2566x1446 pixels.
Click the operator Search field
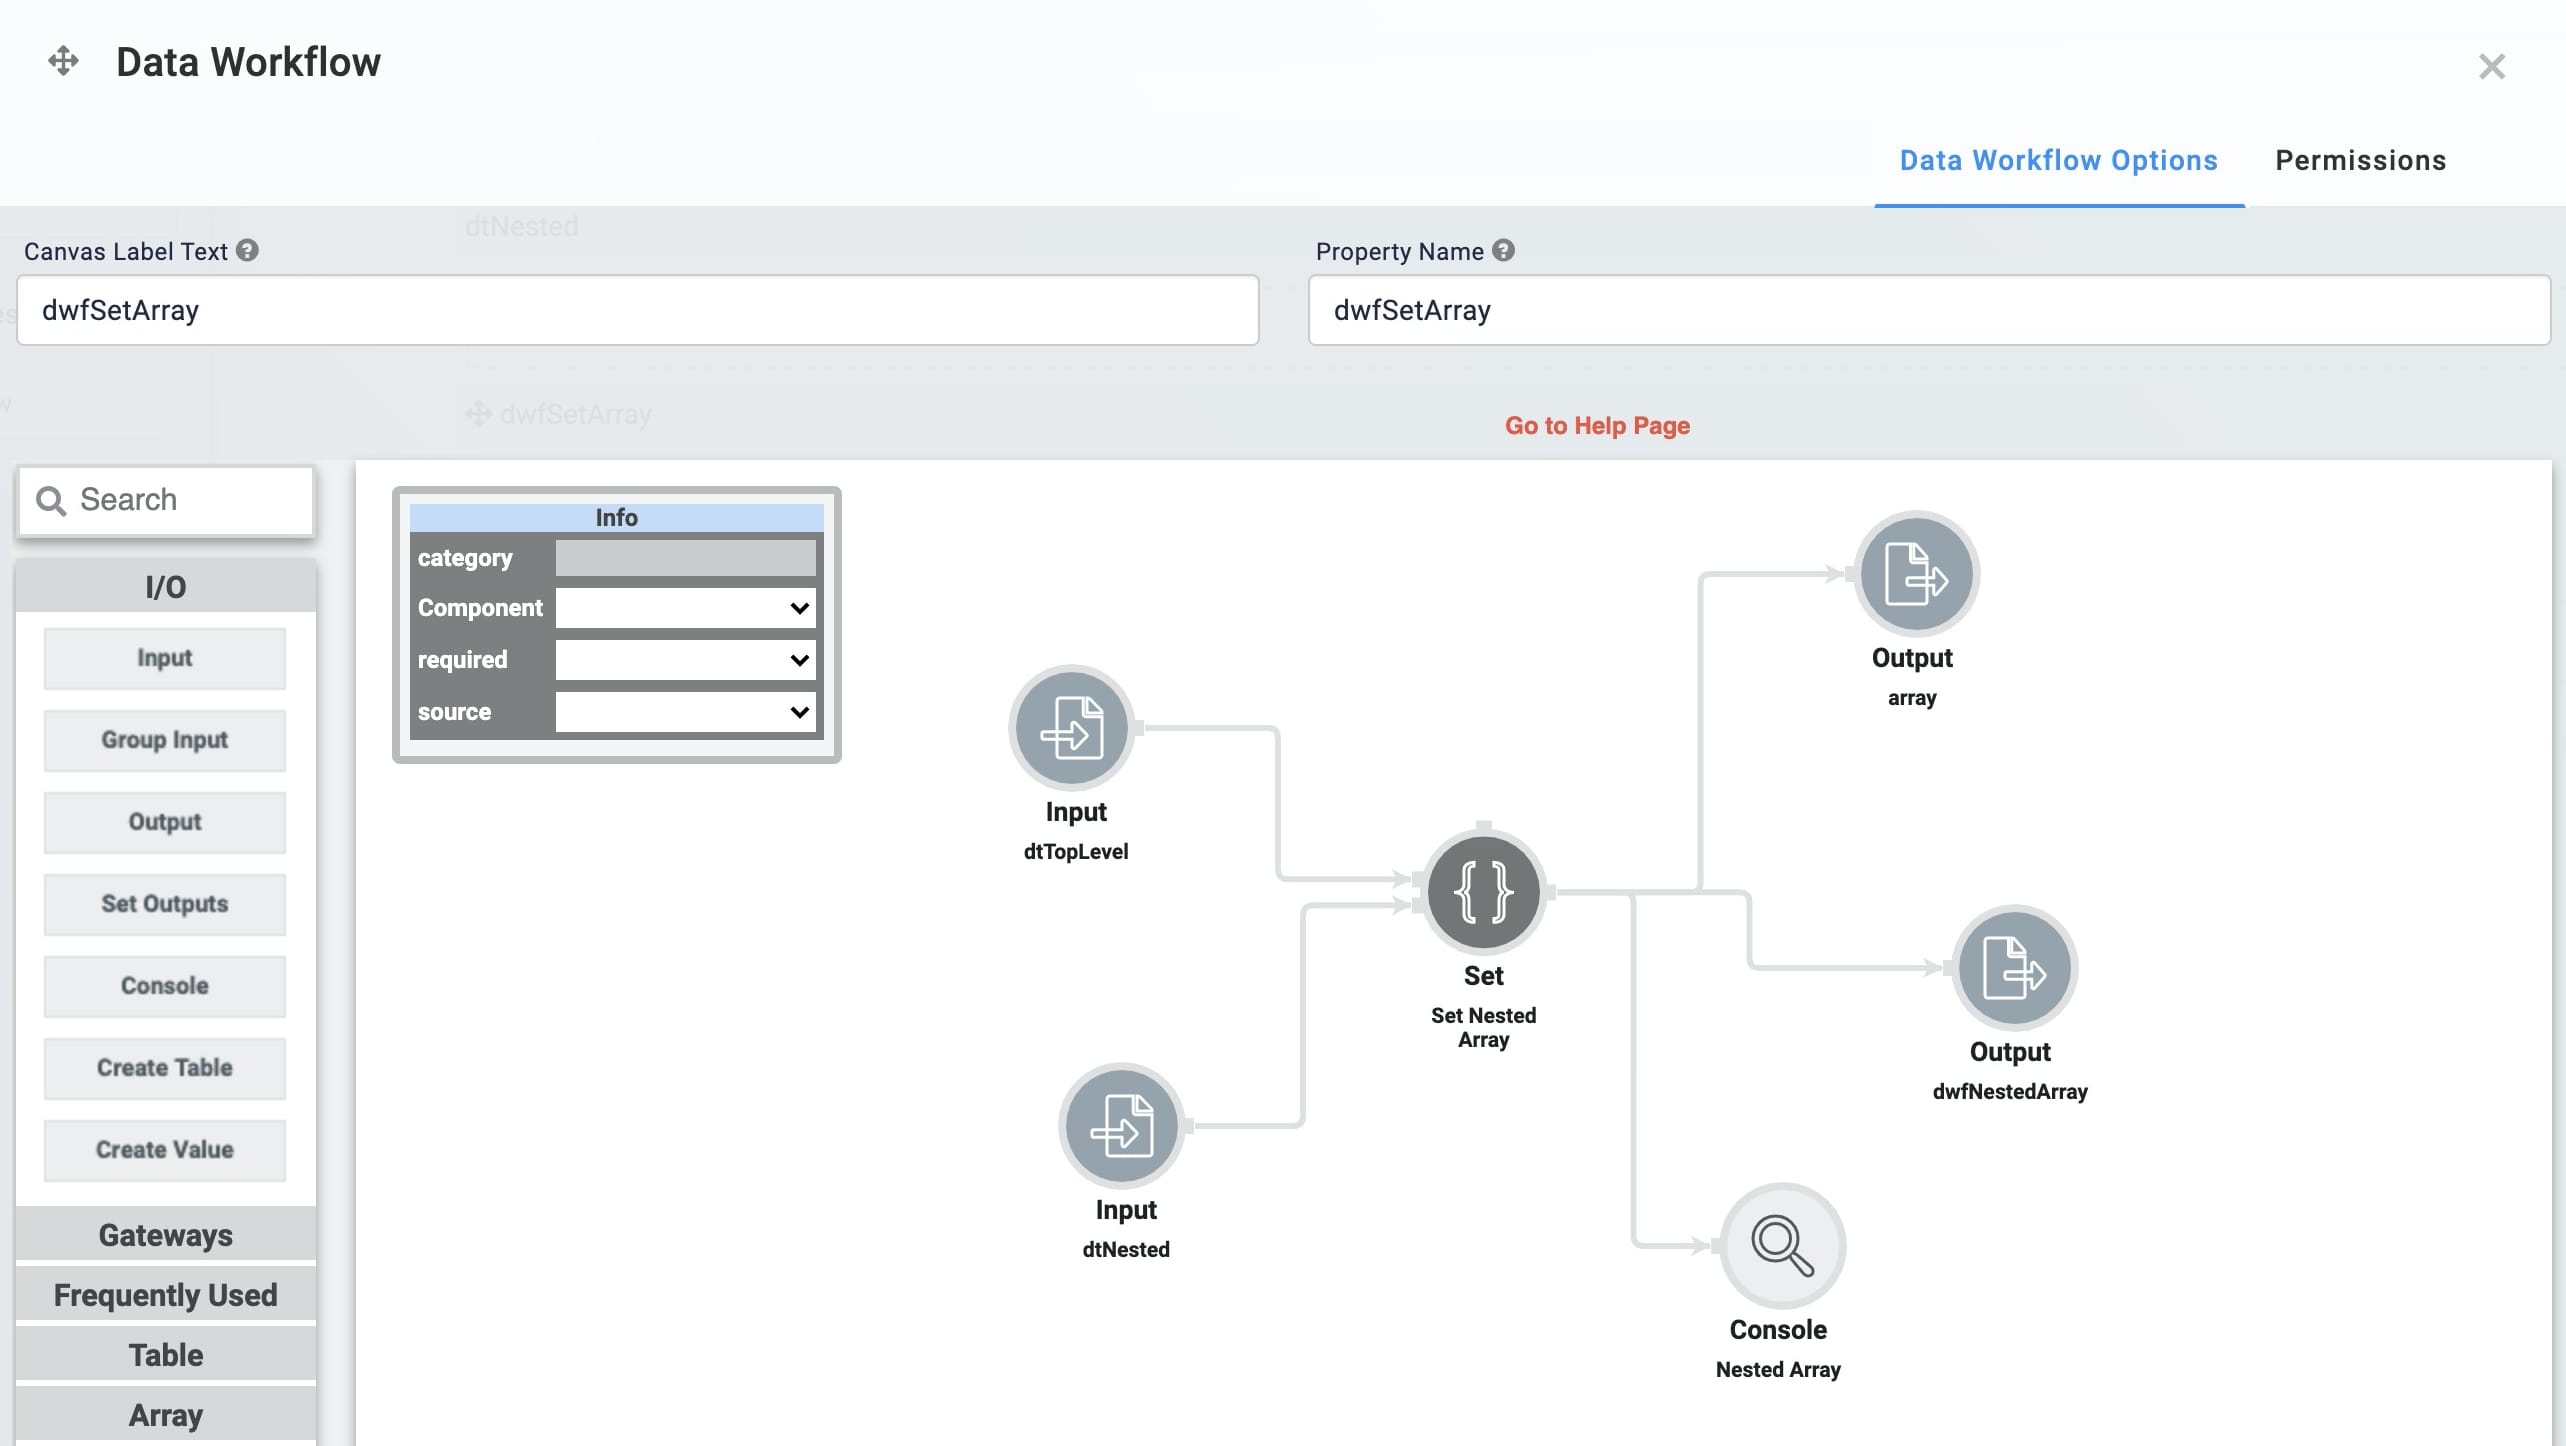(x=166, y=500)
